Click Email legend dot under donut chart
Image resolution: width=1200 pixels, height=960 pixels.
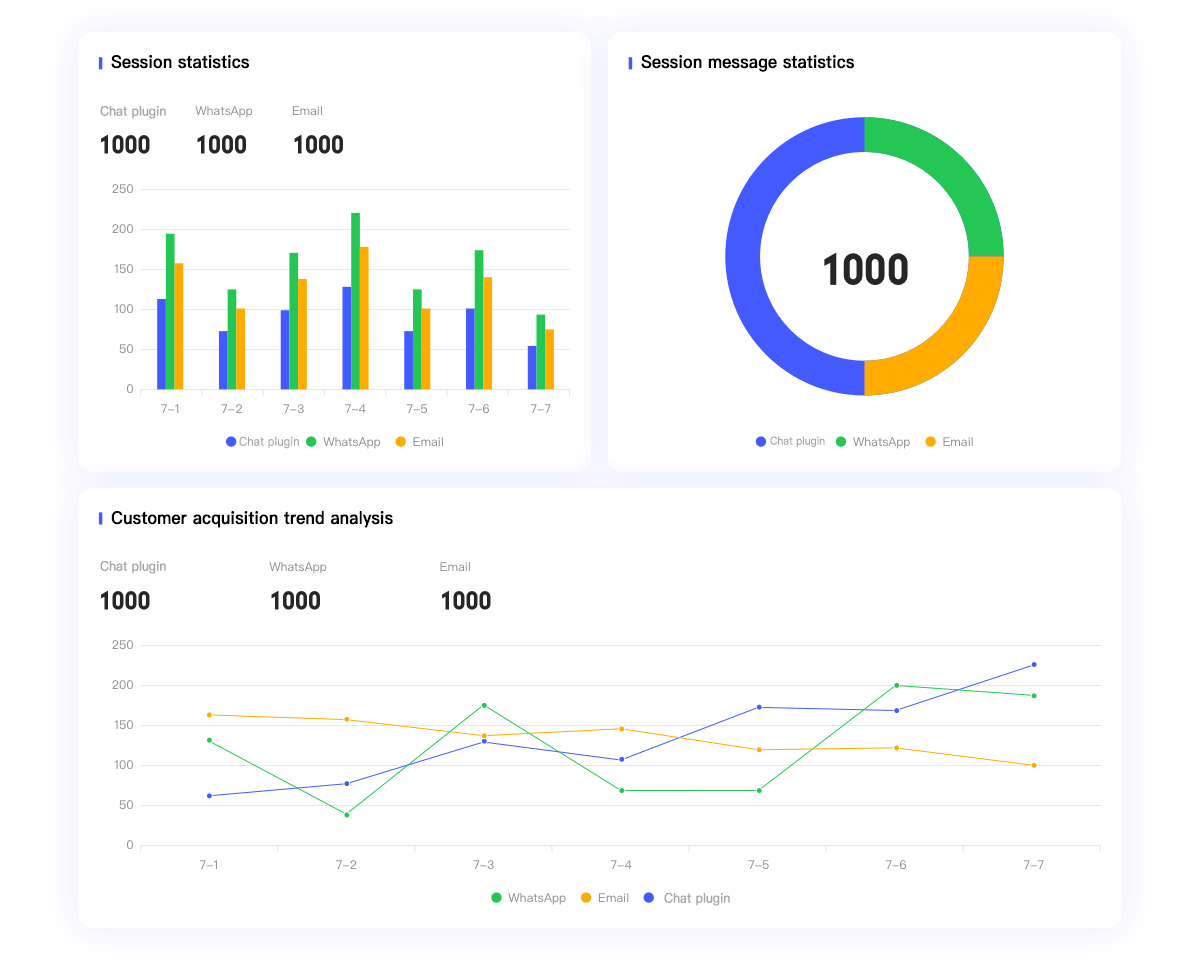[x=931, y=442]
